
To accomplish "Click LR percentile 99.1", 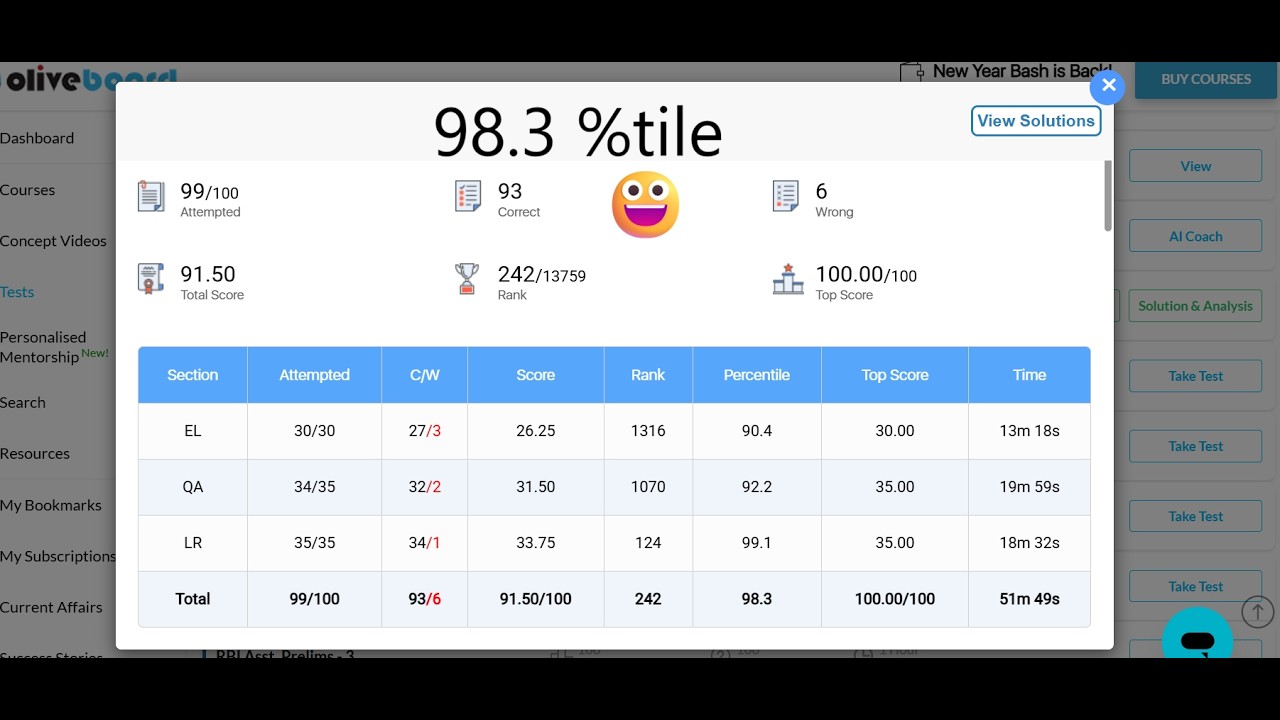I will coord(757,543).
